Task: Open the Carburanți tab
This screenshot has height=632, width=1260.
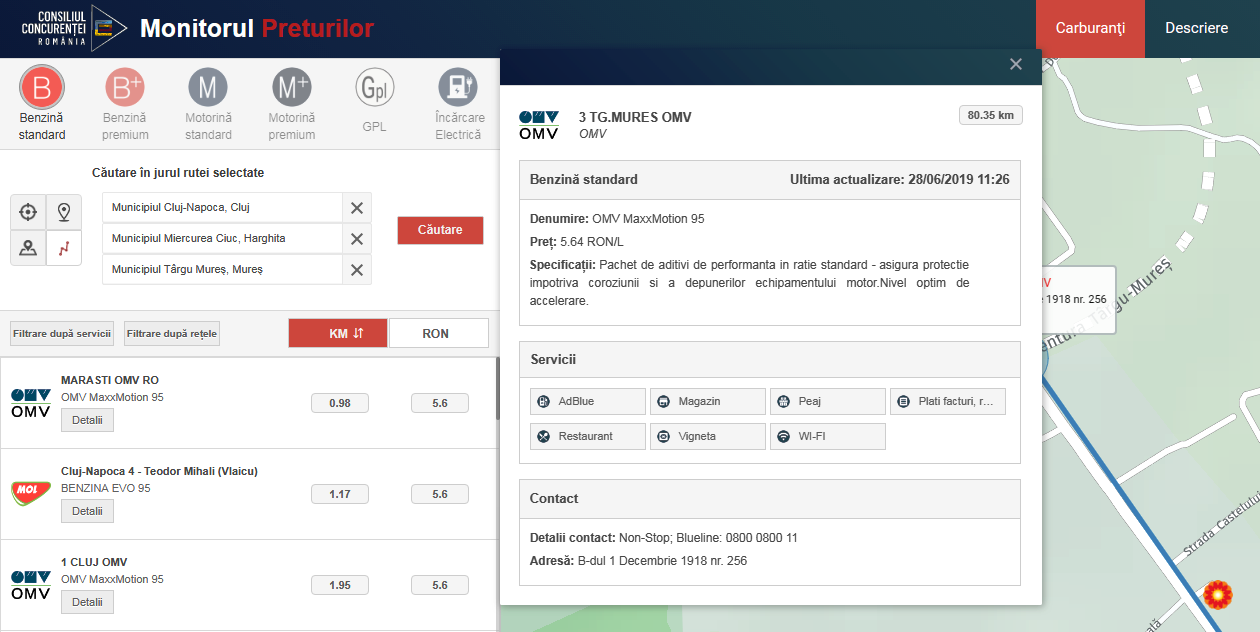Action: coord(1090,28)
